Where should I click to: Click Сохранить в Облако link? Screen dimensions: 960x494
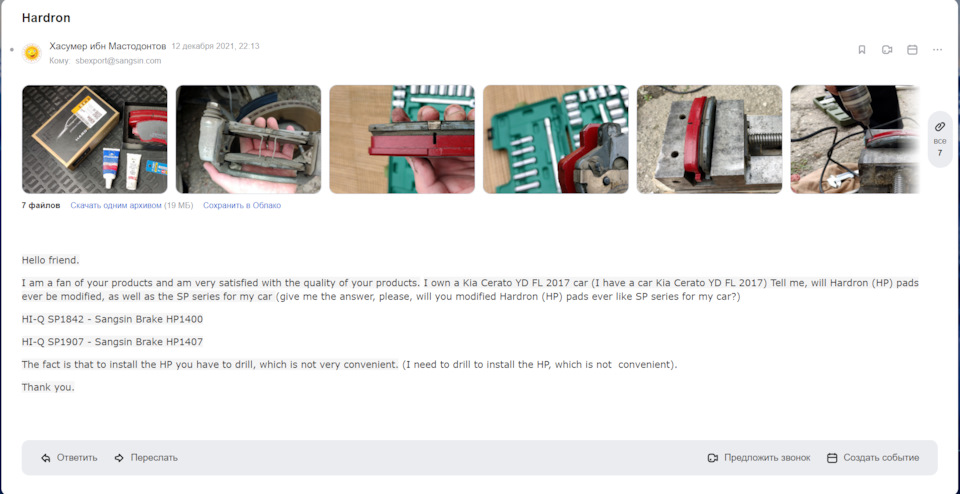242,206
